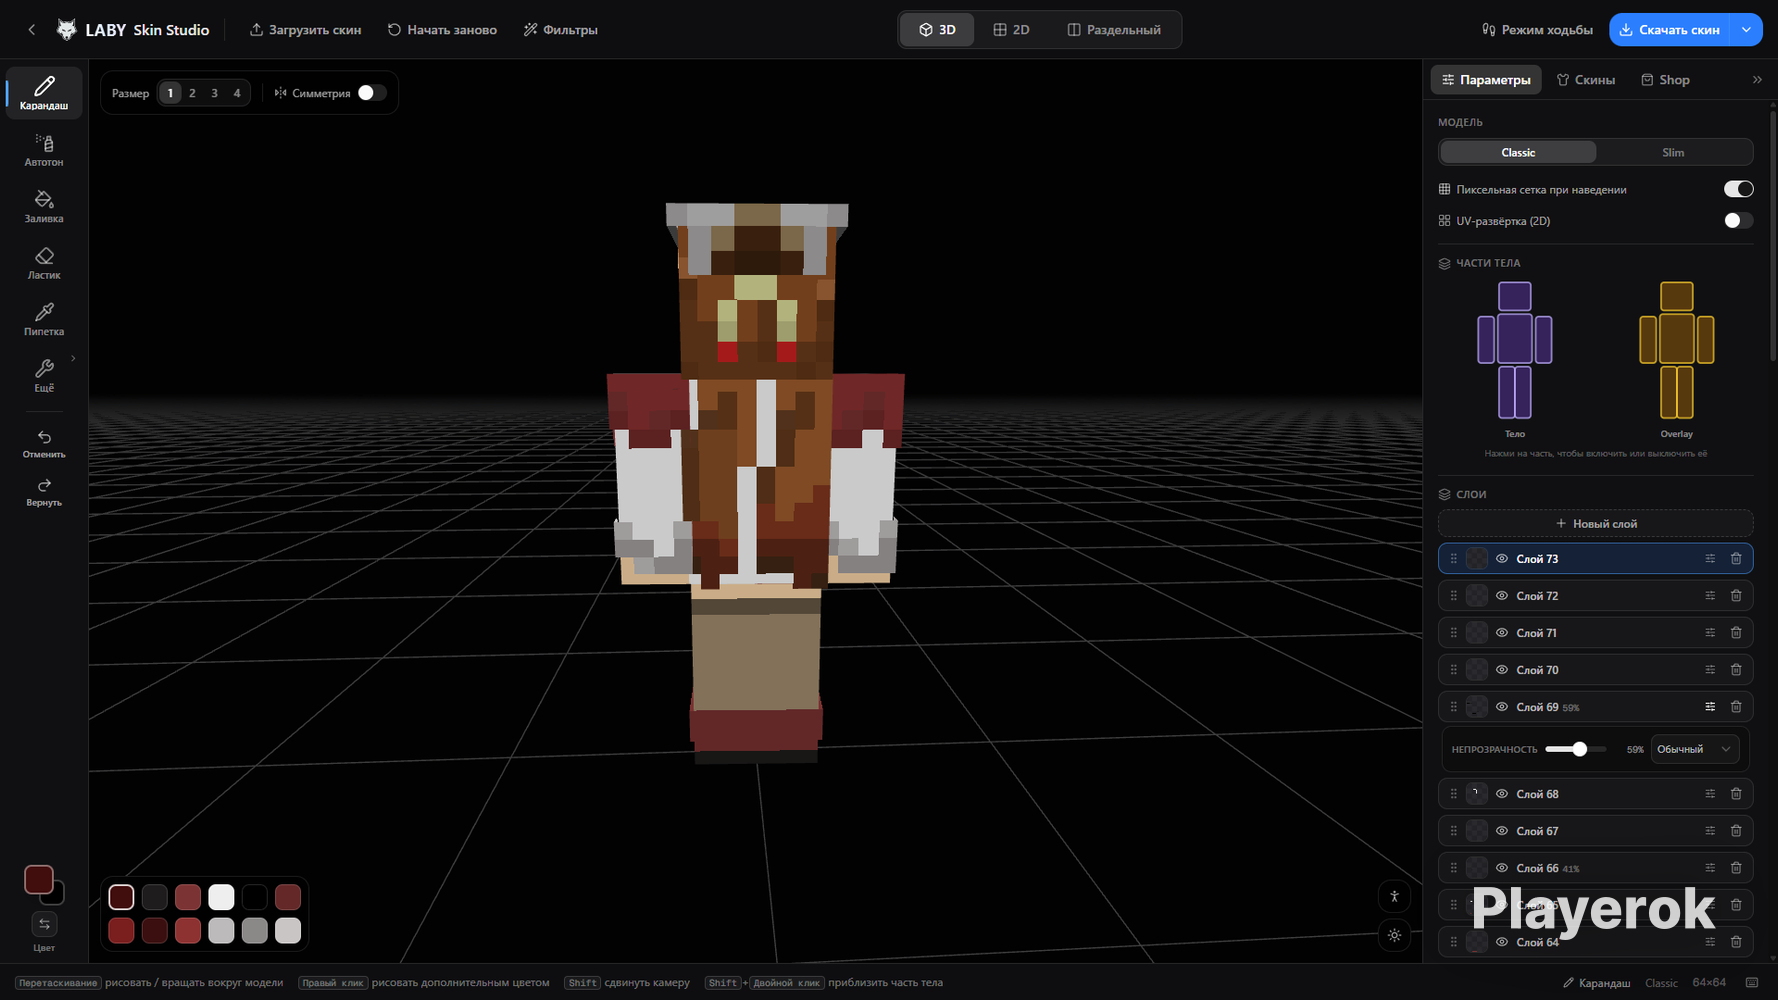
Task: Delete Слой 68 with trash icon
Action: pyautogui.click(x=1736, y=794)
